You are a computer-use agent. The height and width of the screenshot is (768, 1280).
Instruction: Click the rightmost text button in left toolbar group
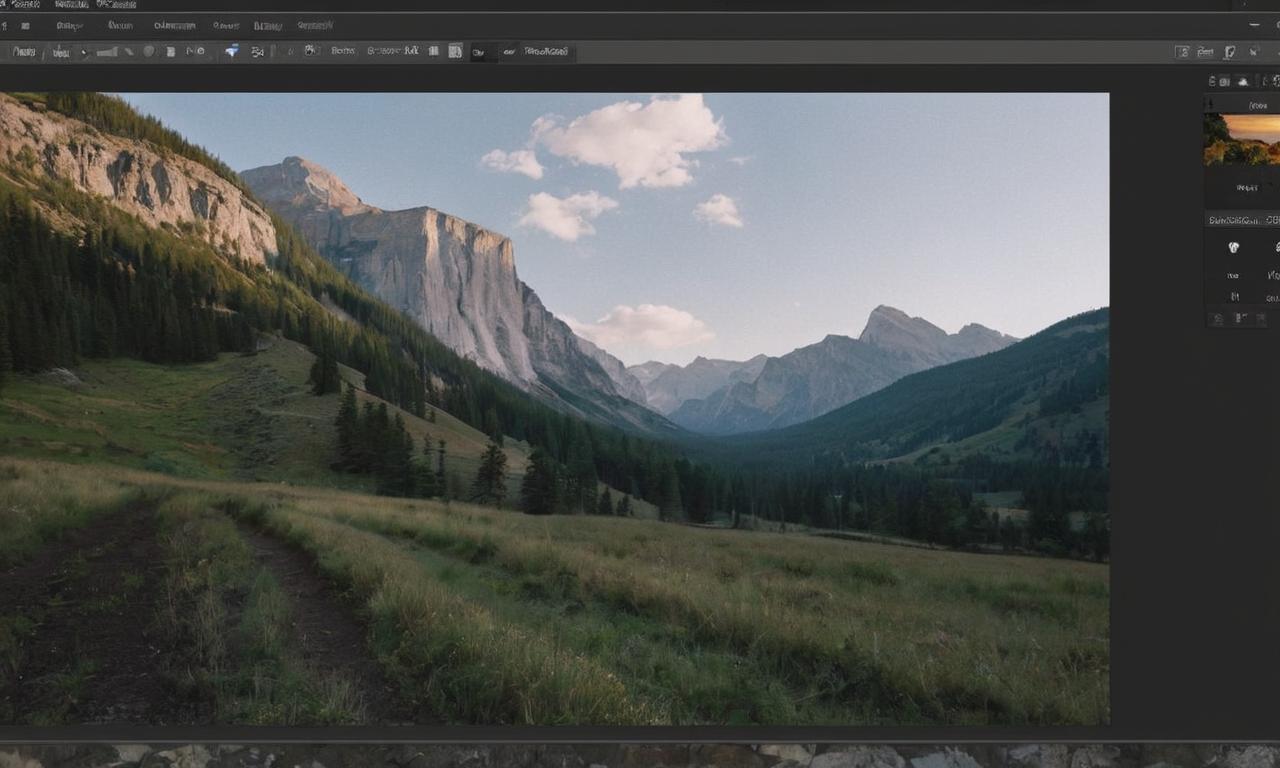pyautogui.click(x=546, y=51)
